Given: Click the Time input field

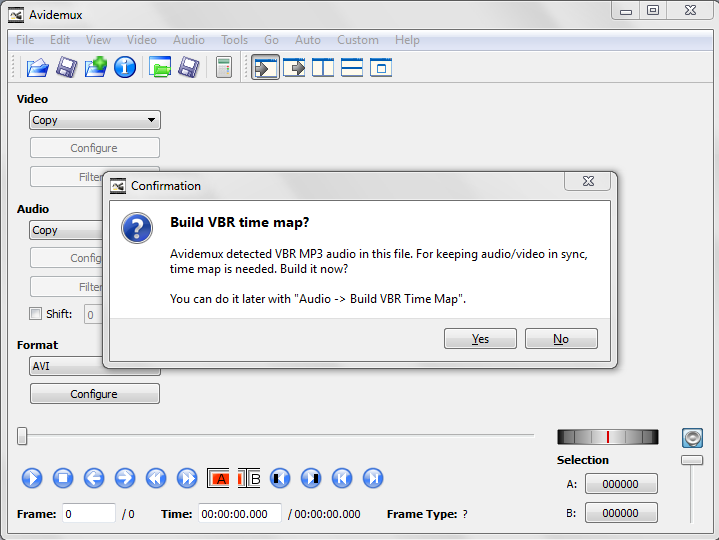Looking at the screenshot, I should [240, 513].
